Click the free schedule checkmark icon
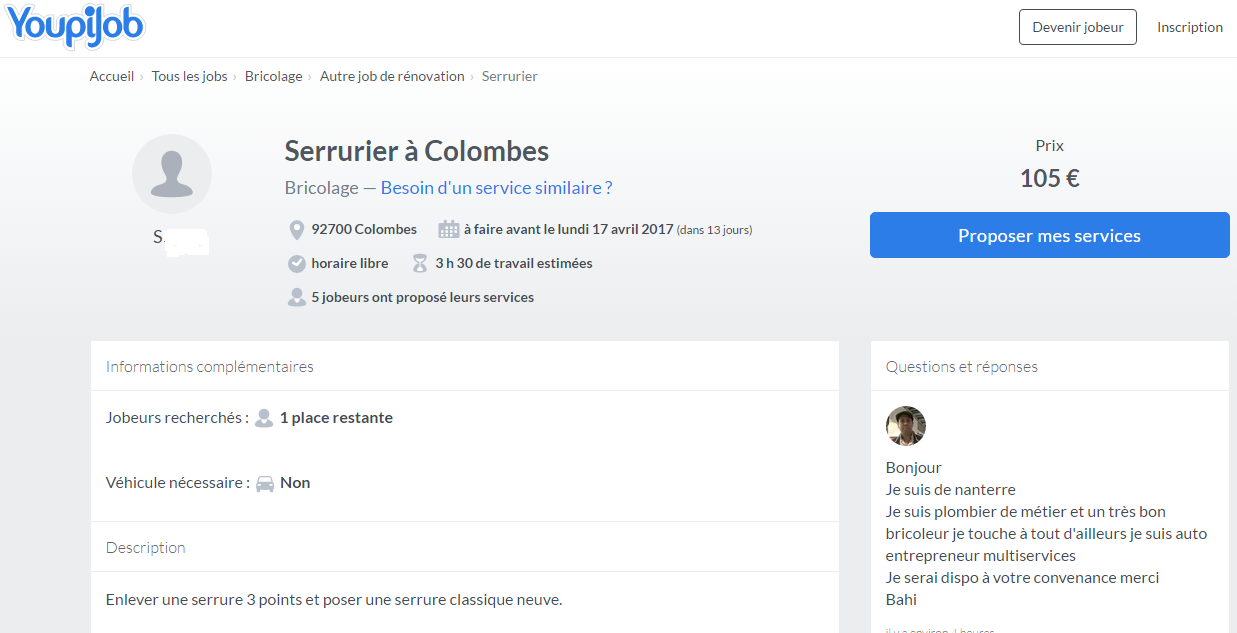 296,264
